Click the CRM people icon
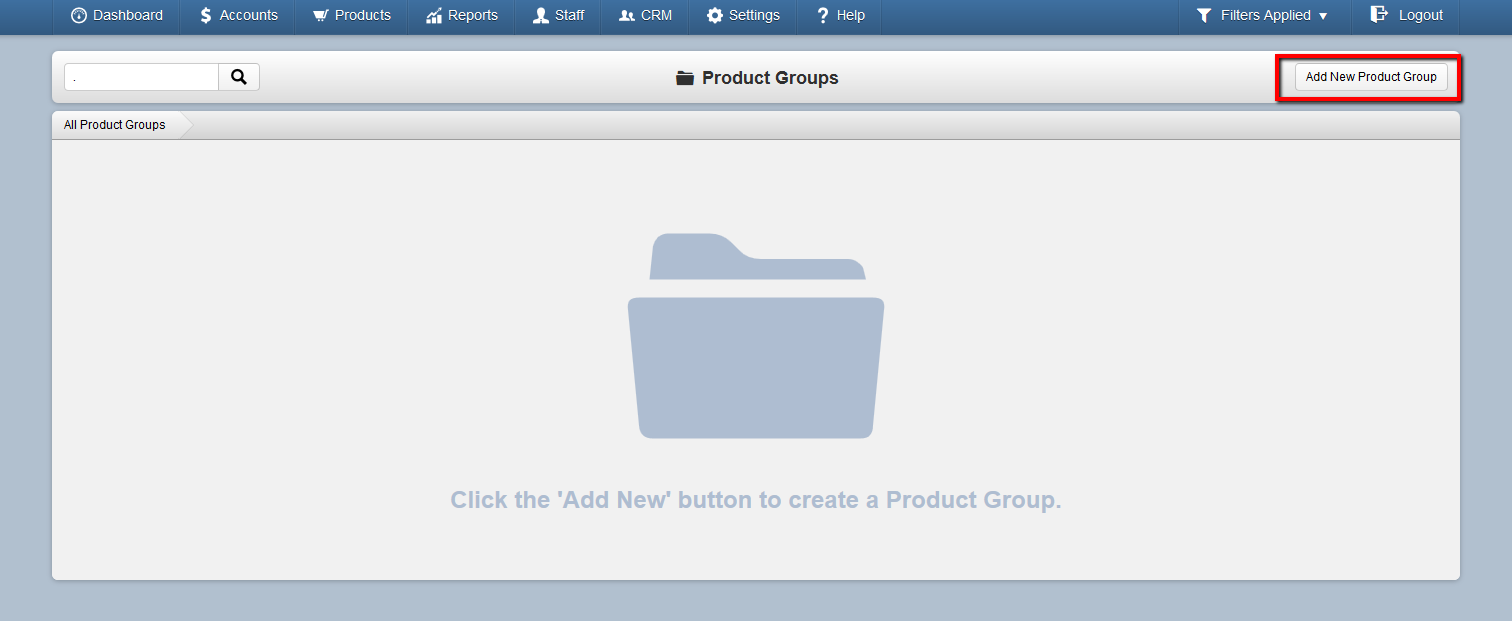The image size is (1512, 621). pos(627,15)
